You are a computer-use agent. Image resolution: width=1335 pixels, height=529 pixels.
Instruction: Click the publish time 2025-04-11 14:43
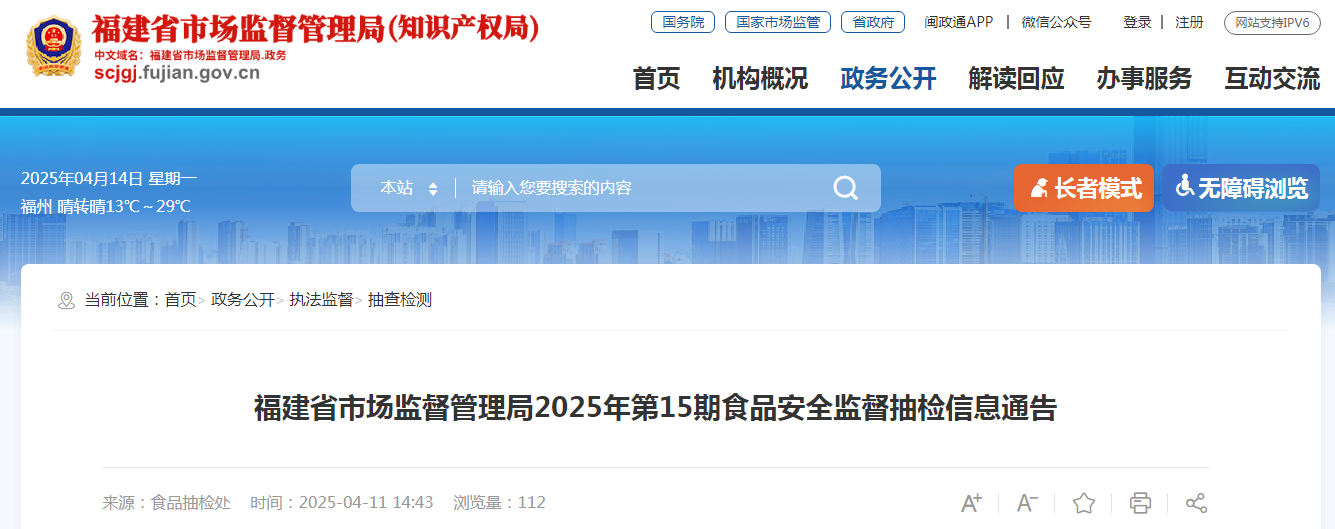click(342, 502)
